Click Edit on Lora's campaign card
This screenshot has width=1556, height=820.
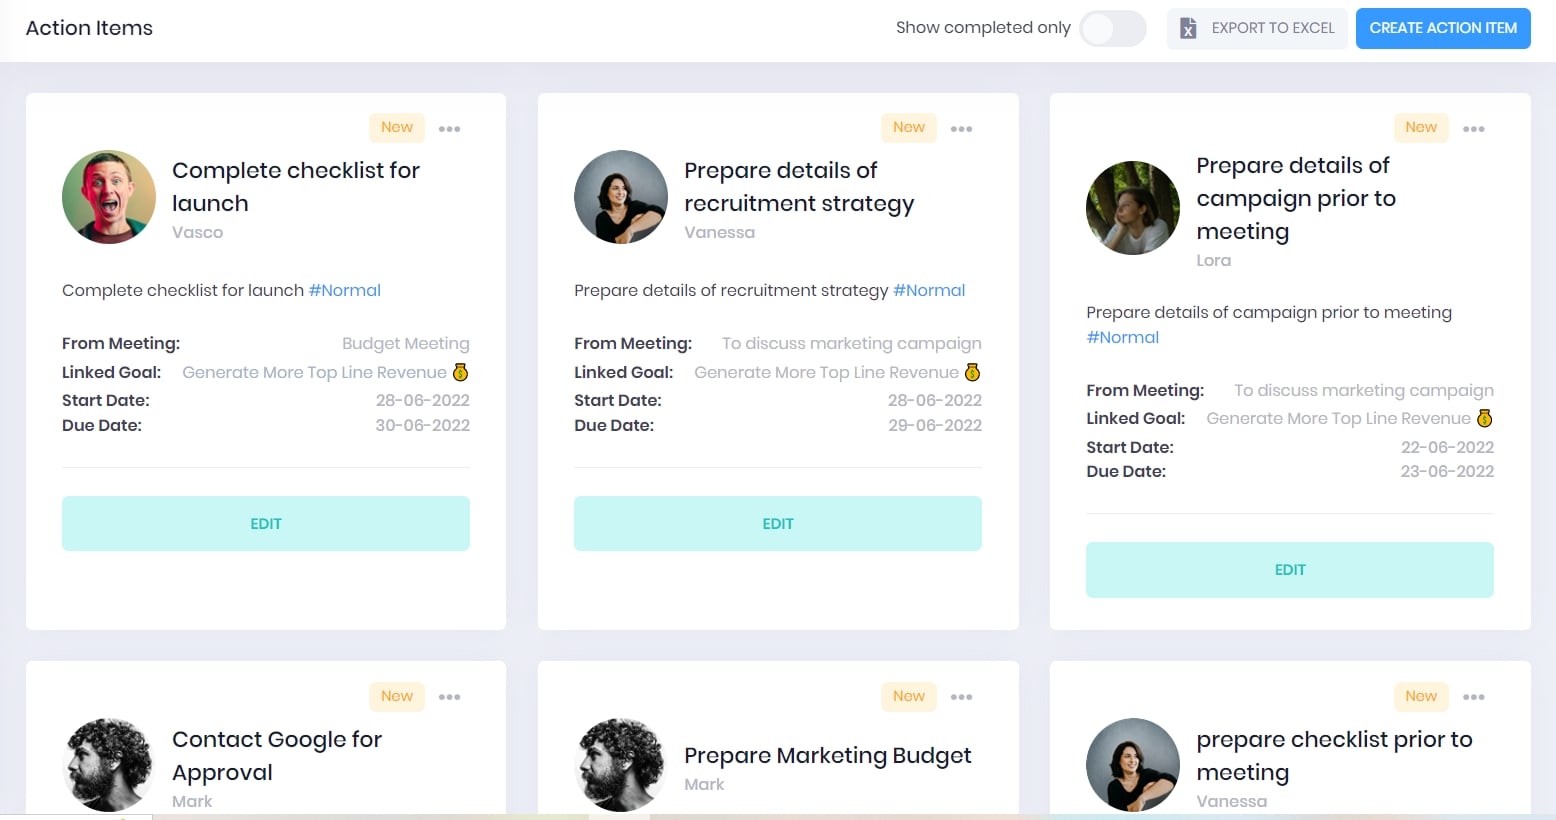click(x=1290, y=570)
